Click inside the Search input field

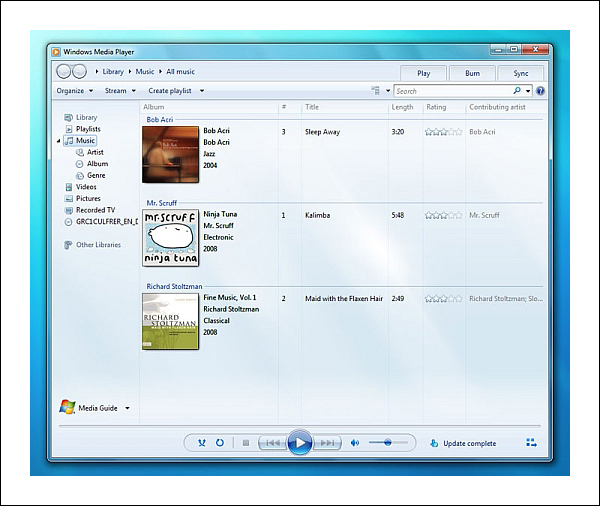pyautogui.click(x=454, y=91)
